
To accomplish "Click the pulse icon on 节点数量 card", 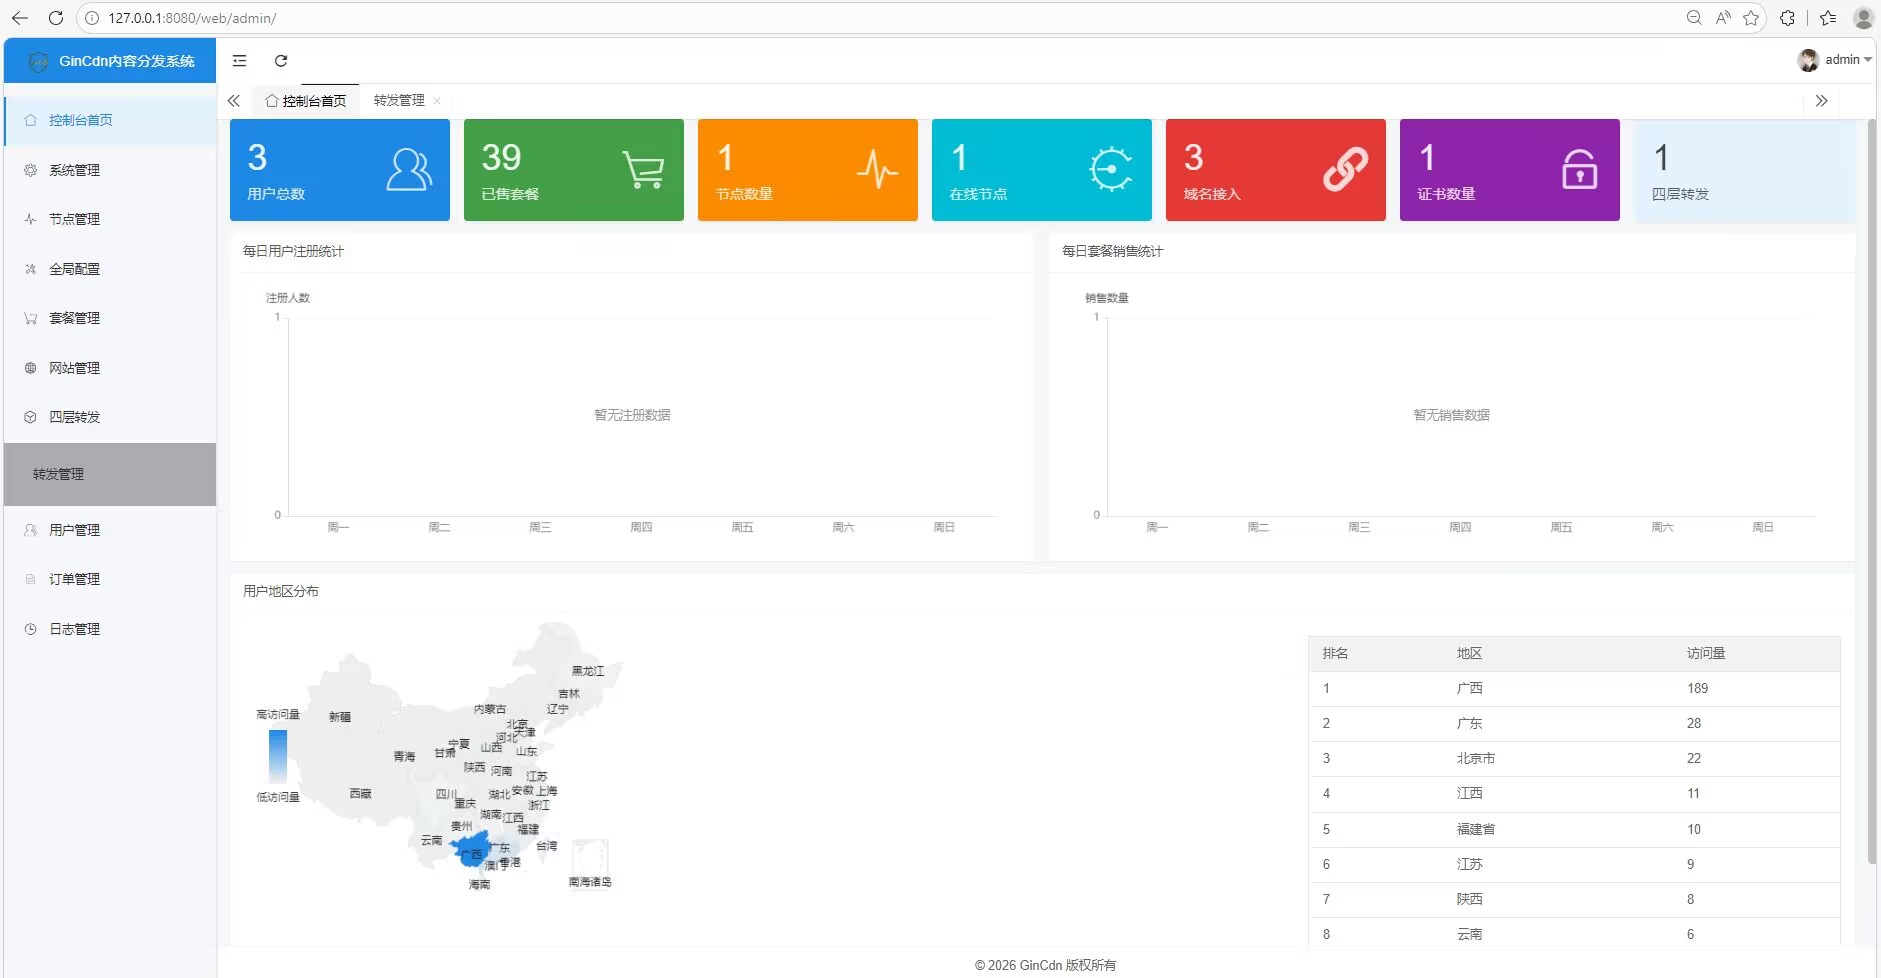I will (877, 170).
